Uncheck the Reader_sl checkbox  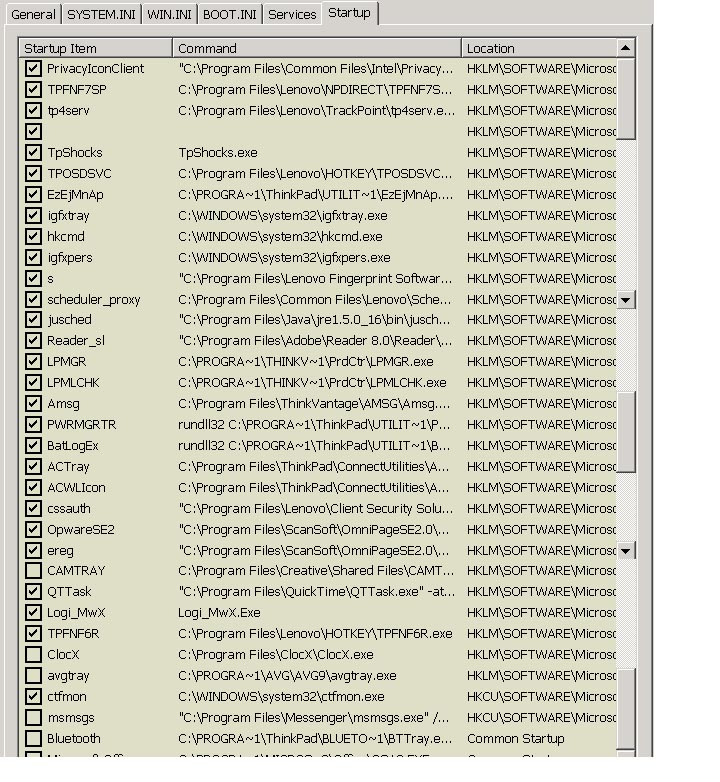point(33,340)
